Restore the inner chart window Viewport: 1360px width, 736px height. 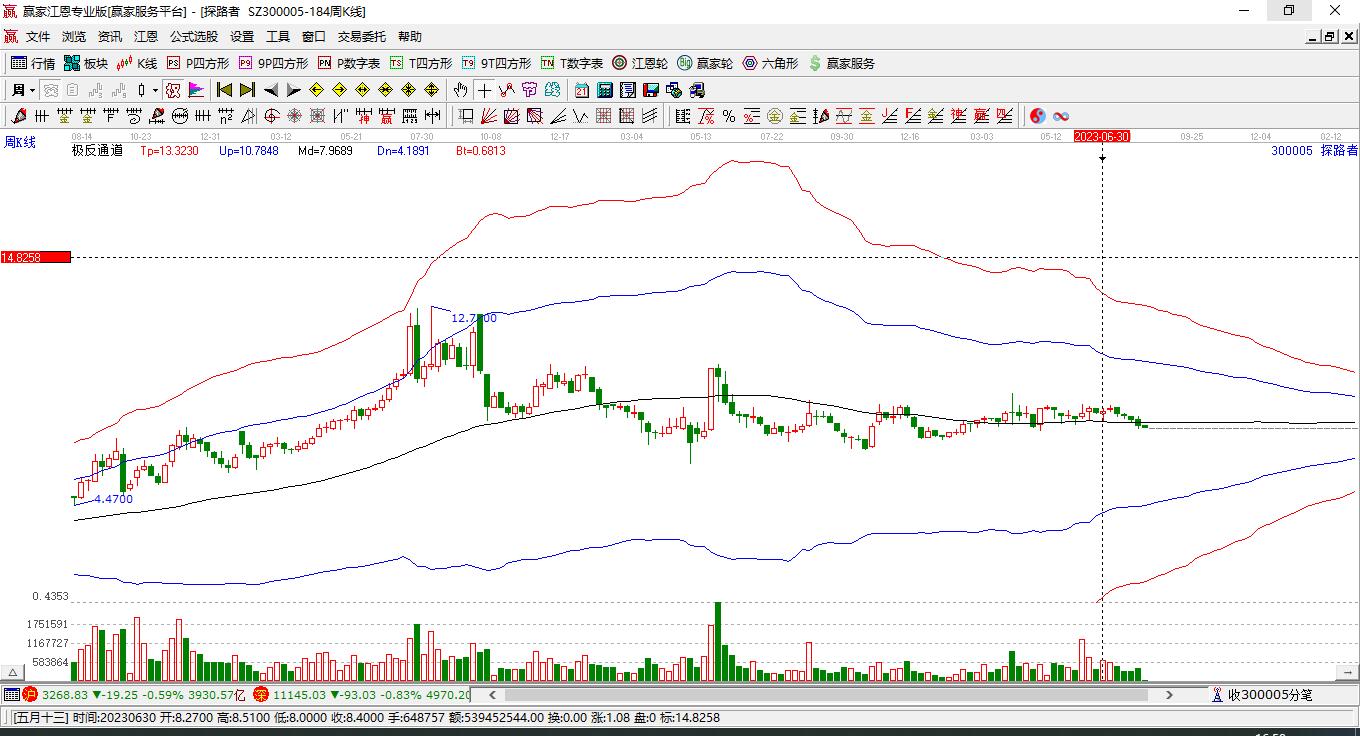1329,37
